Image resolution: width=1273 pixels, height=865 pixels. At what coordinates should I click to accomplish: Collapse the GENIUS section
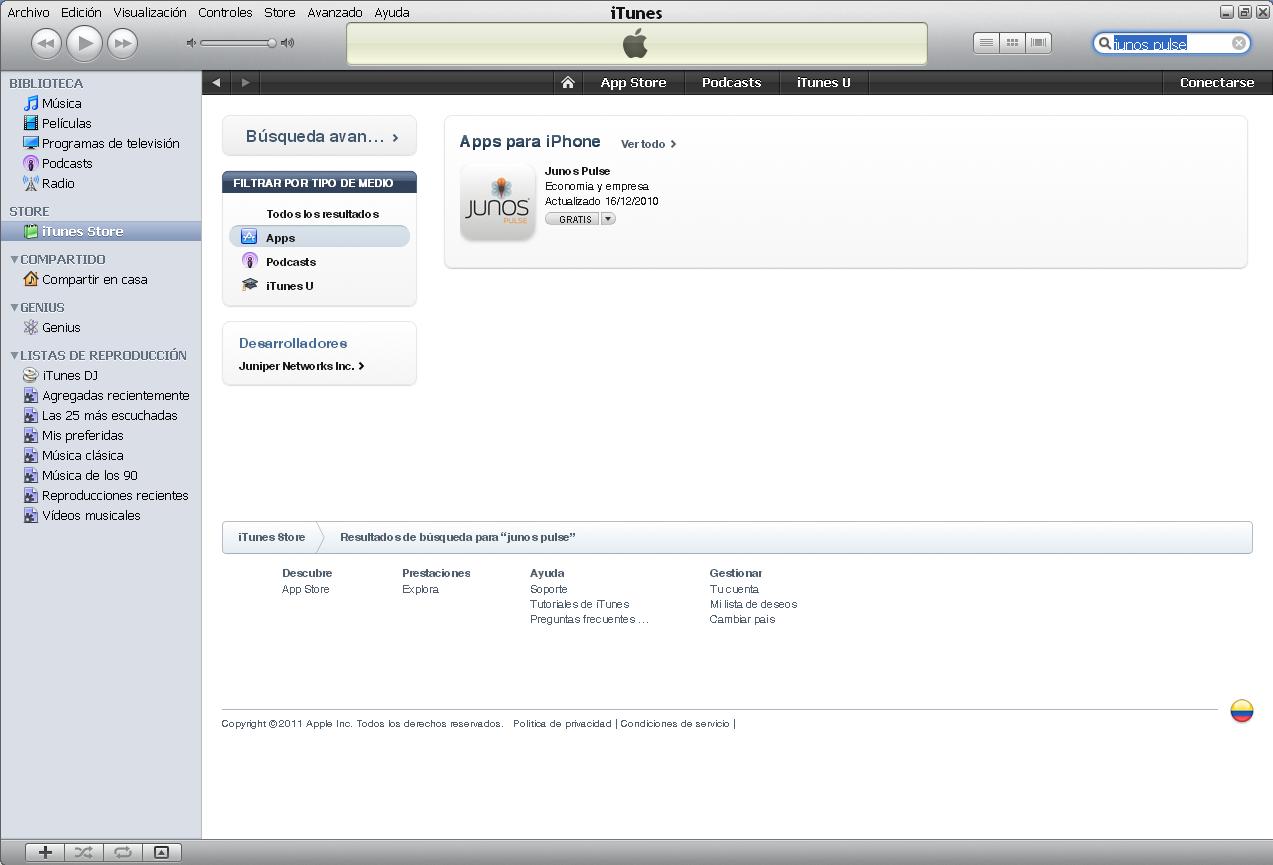tap(14, 307)
